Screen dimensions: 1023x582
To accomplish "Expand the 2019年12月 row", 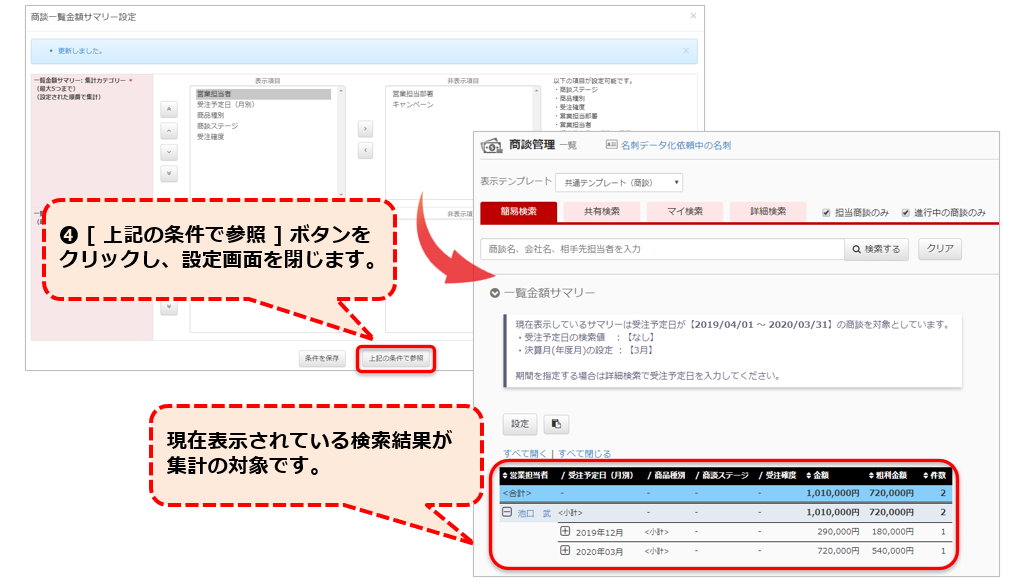I will pyautogui.click(x=565, y=531).
